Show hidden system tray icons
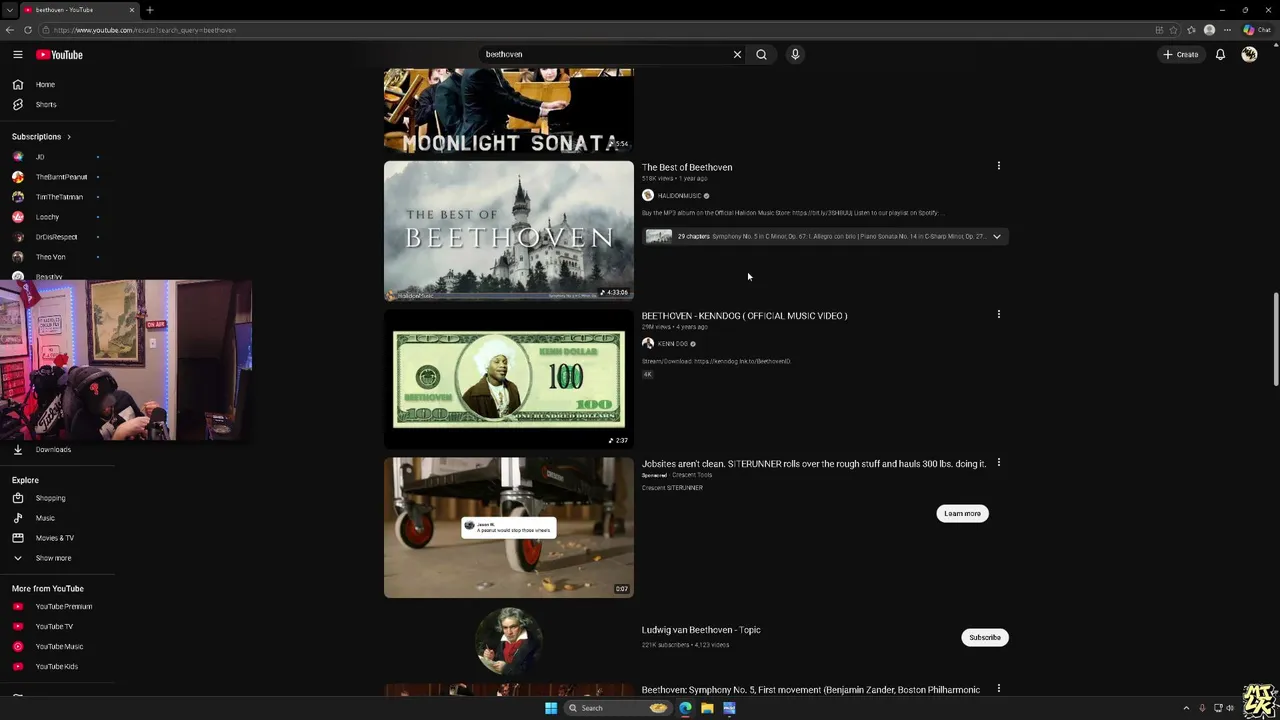This screenshot has height=720, width=1280. [x=1186, y=708]
